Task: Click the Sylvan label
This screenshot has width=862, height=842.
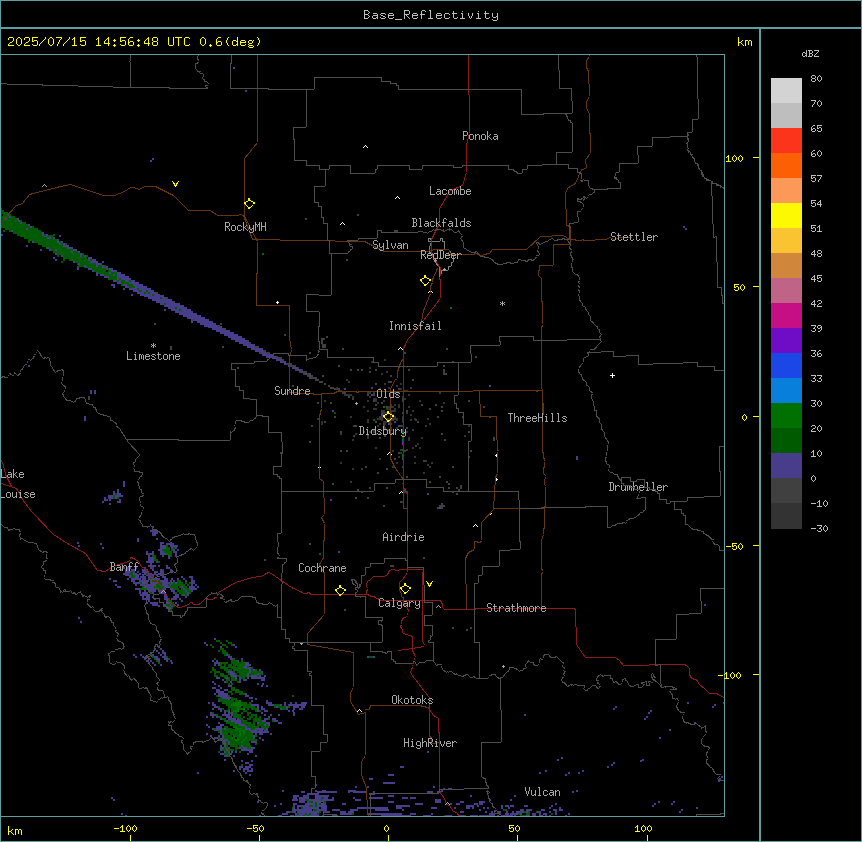Action: tap(390, 245)
